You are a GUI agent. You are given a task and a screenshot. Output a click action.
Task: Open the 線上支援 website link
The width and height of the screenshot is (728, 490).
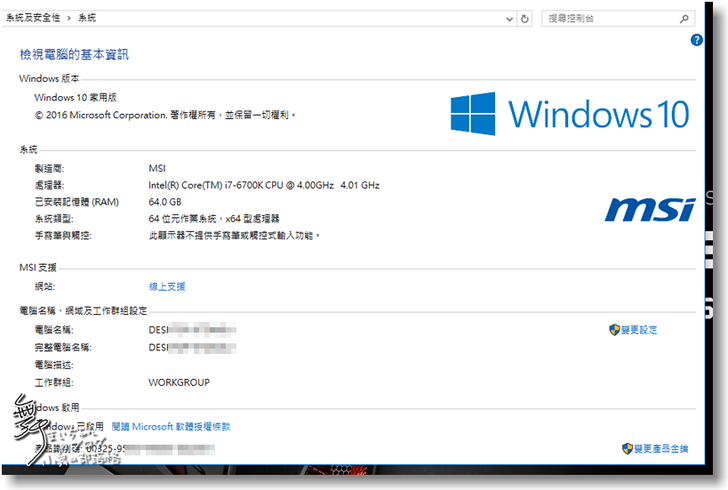pos(167,287)
